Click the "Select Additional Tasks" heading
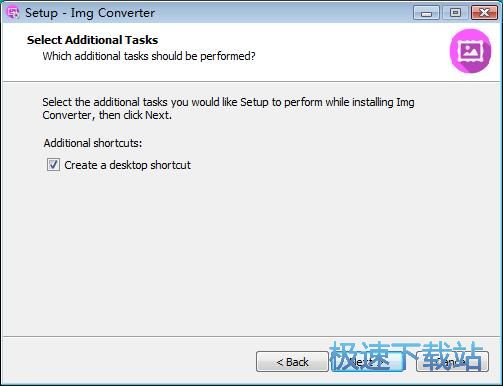Screen dimensions: 503x386 coord(92,40)
